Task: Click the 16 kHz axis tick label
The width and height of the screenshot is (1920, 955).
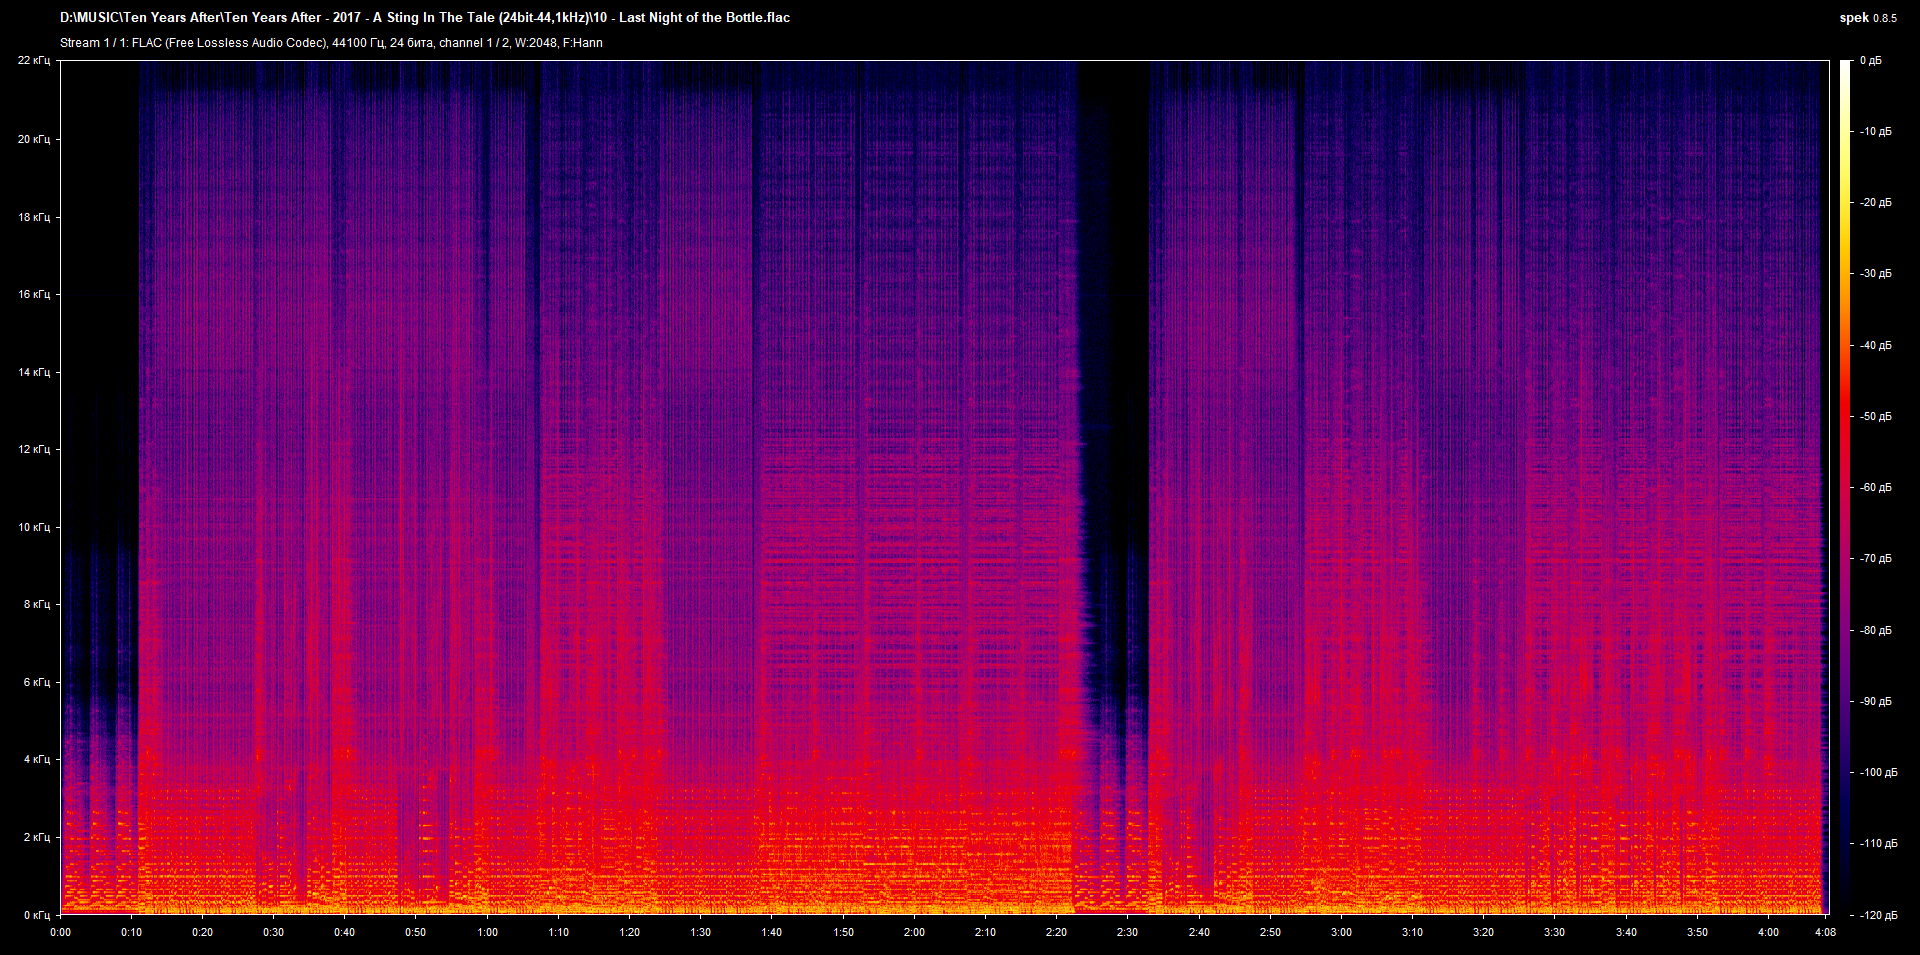Action: click(34, 293)
